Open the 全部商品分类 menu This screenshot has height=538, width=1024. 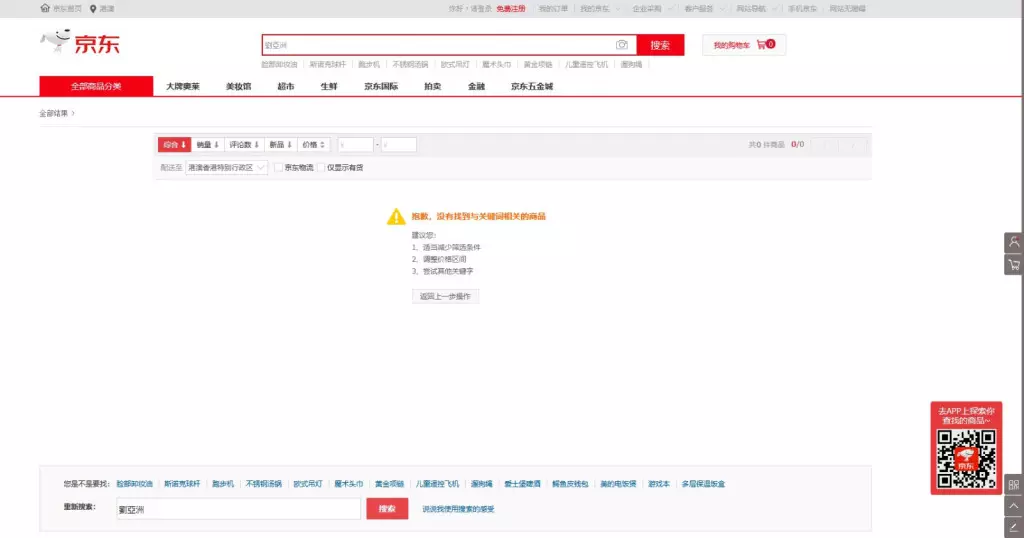click(x=96, y=86)
